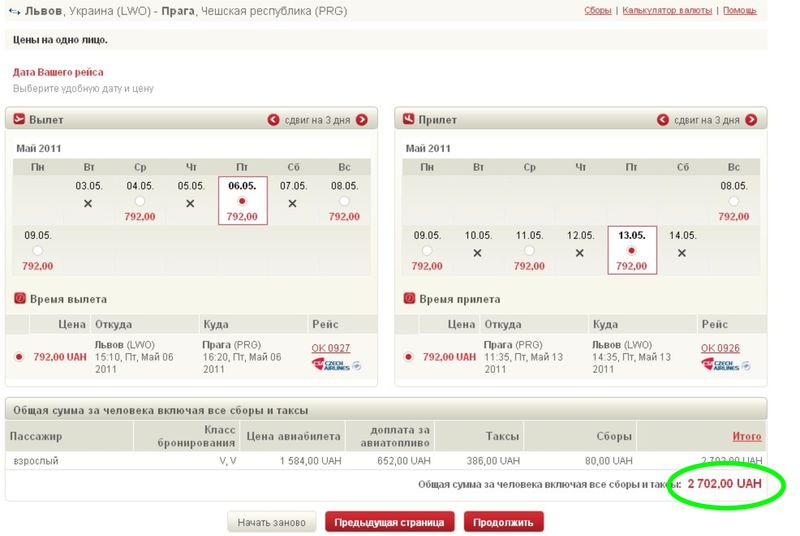Viewport: 800px width, 536px height.
Task: Open the Сборы link at top
Action: coord(598,10)
